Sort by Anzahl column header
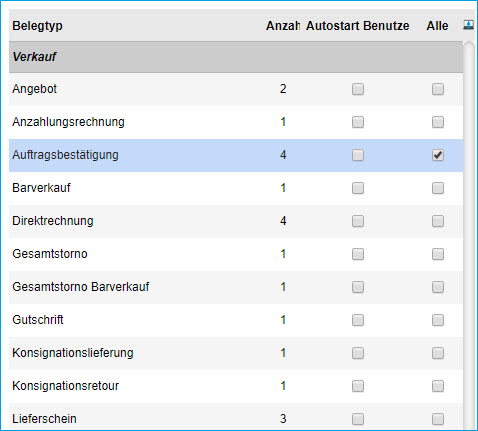The width and height of the screenshot is (478, 431). click(x=282, y=26)
